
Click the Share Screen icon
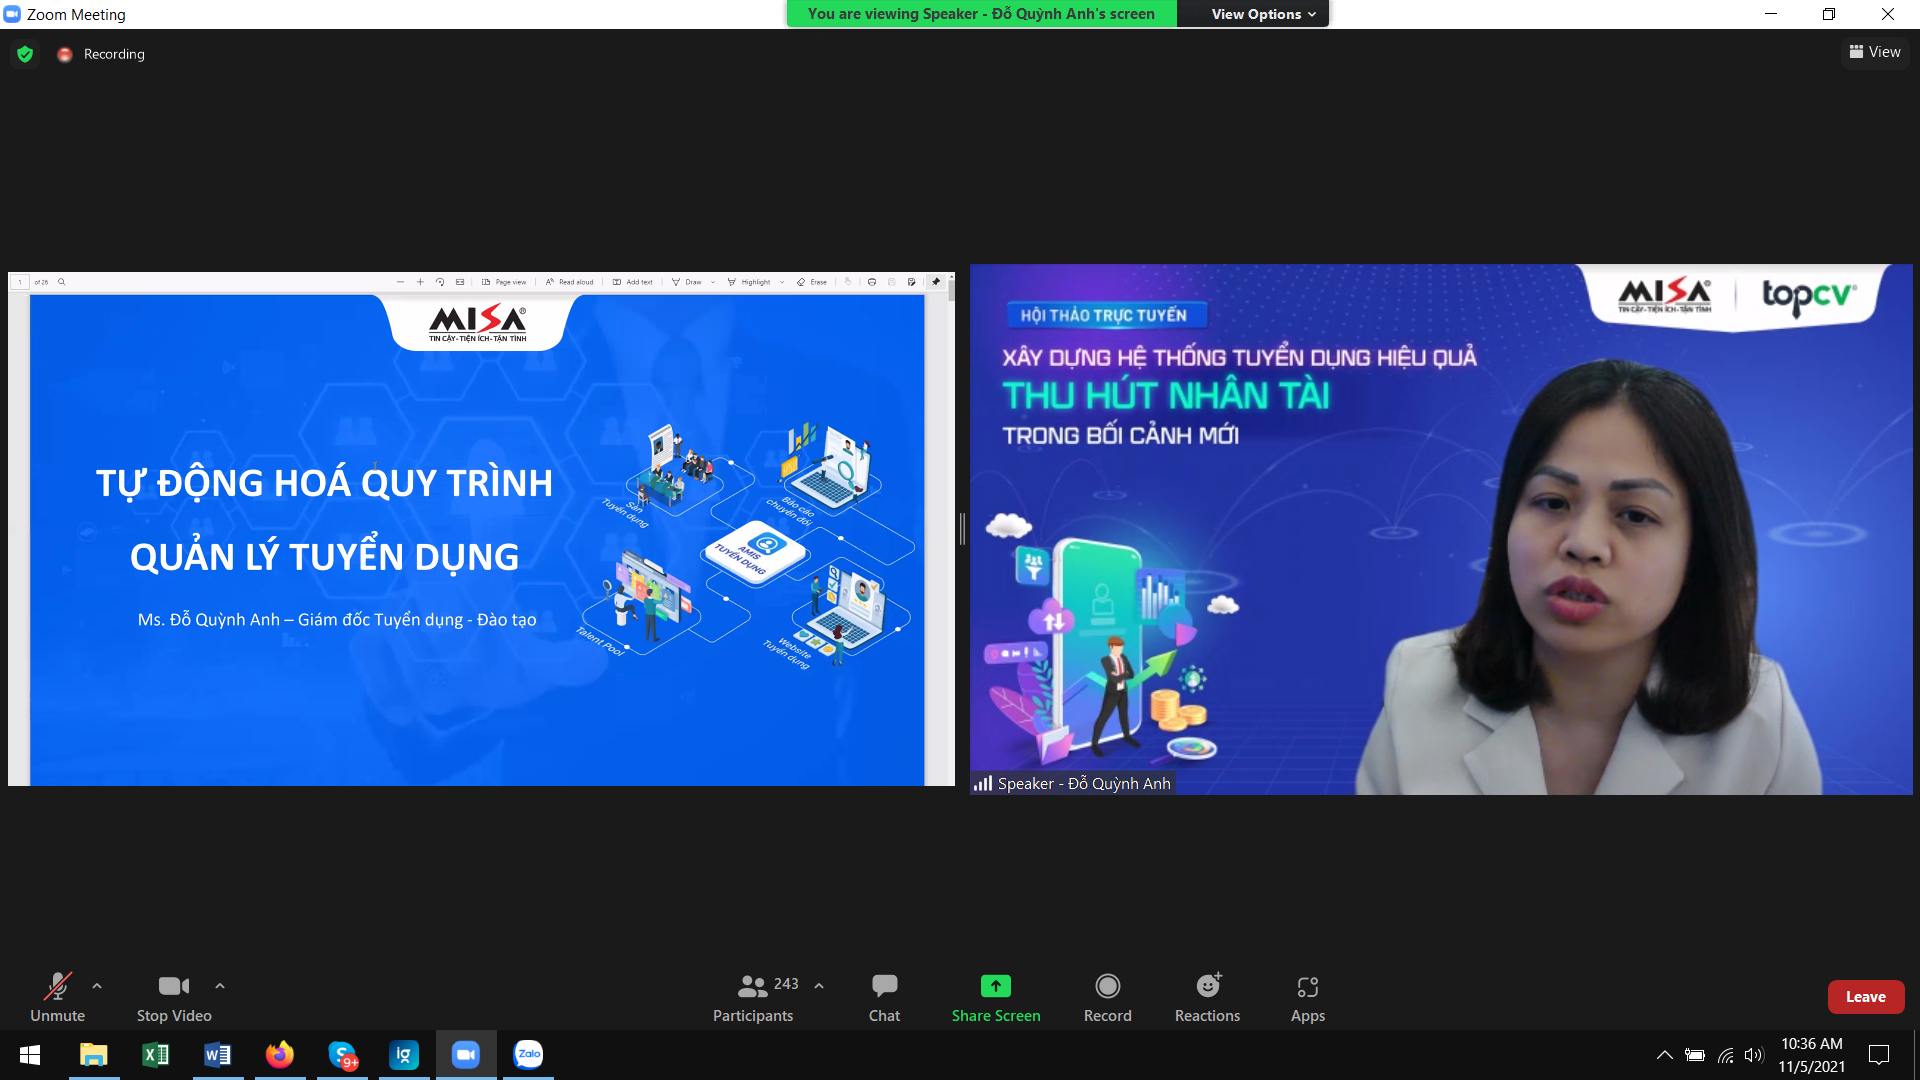click(x=995, y=987)
